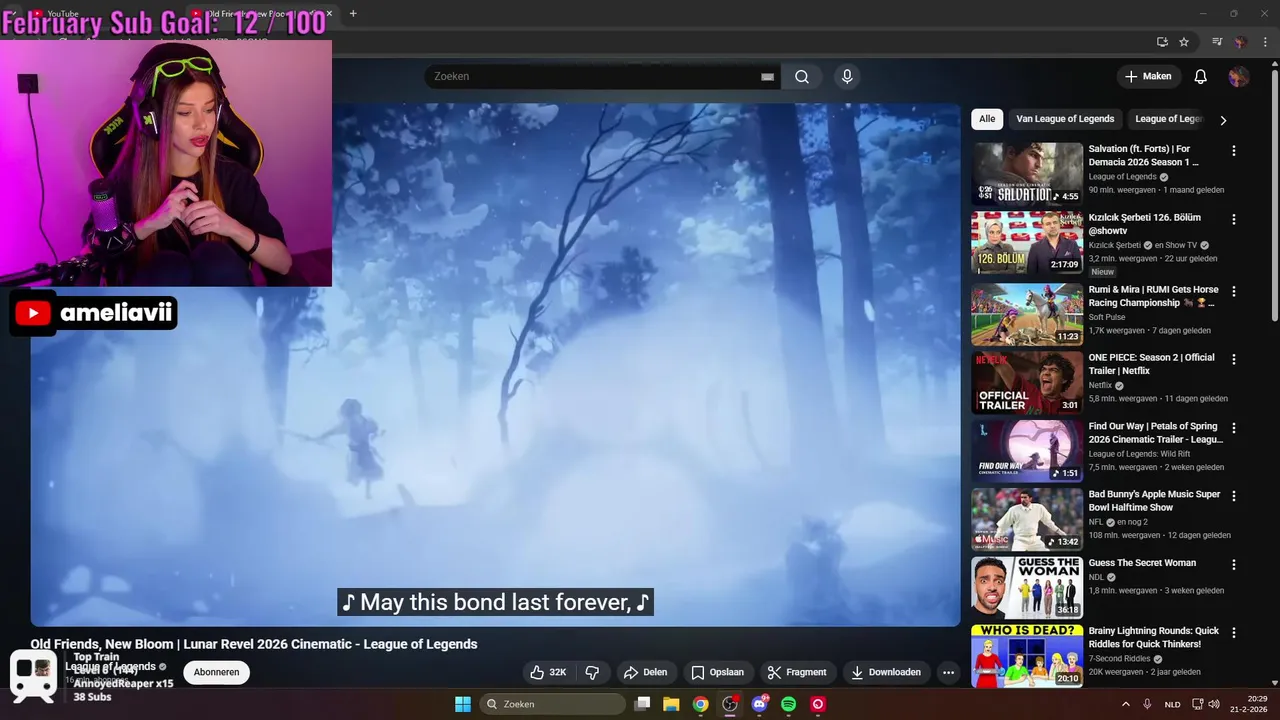This screenshot has width=1280, height=720.
Task: Open the Salvation cinematic thumbnail
Action: (1027, 173)
